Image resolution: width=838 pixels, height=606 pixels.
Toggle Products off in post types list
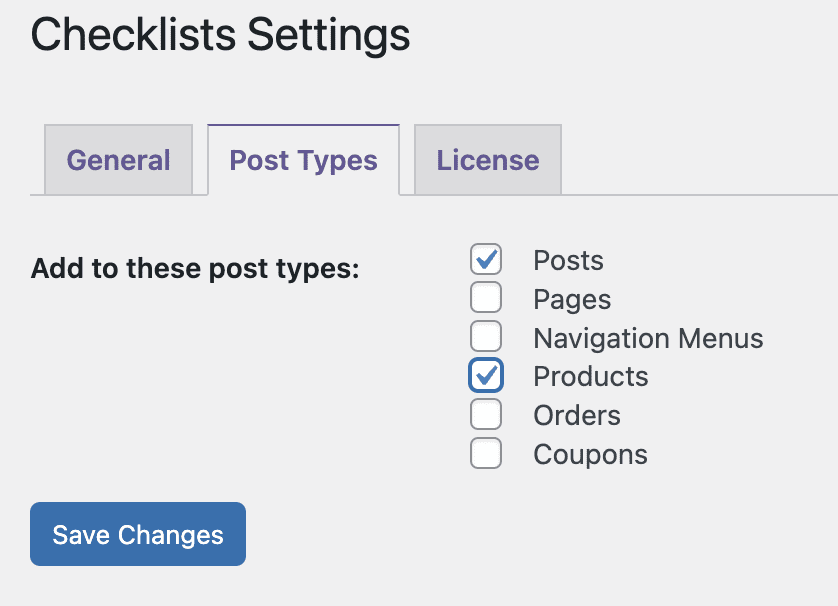pyautogui.click(x=486, y=376)
